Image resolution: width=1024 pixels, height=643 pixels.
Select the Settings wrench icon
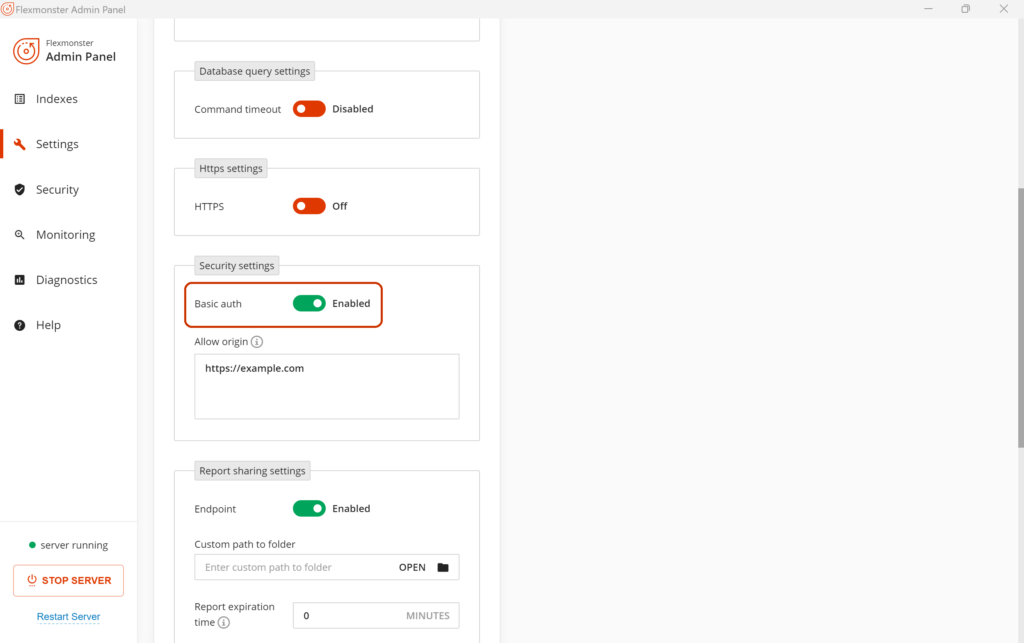(x=21, y=143)
